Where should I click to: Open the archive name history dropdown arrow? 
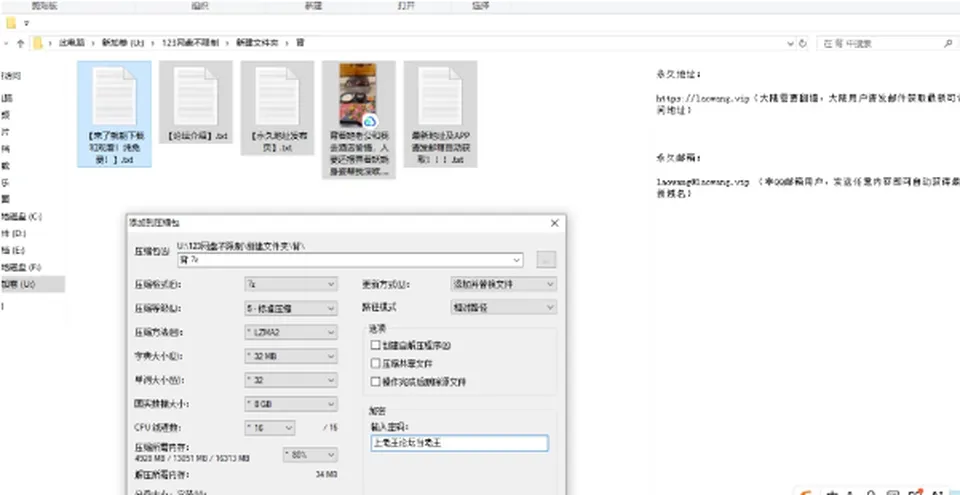click(517, 260)
